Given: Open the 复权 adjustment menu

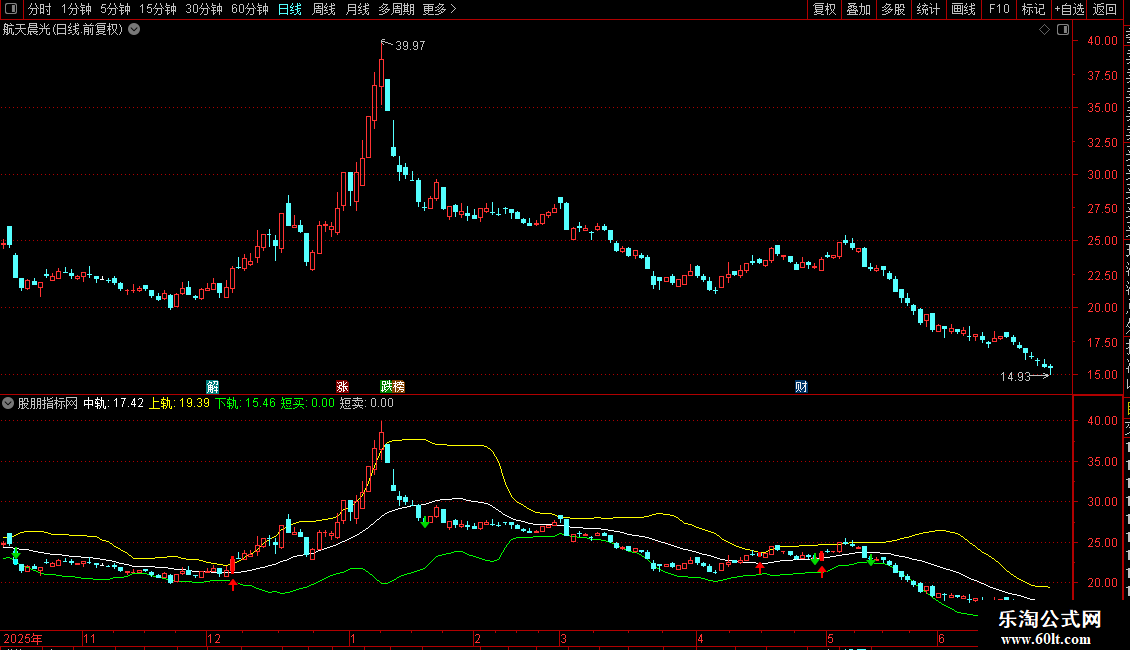Looking at the screenshot, I should pos(824,9).
